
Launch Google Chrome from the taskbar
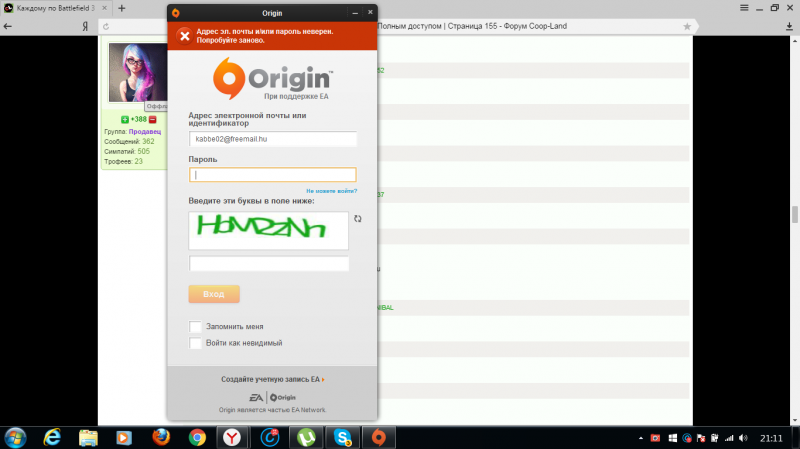click(197, 438)
